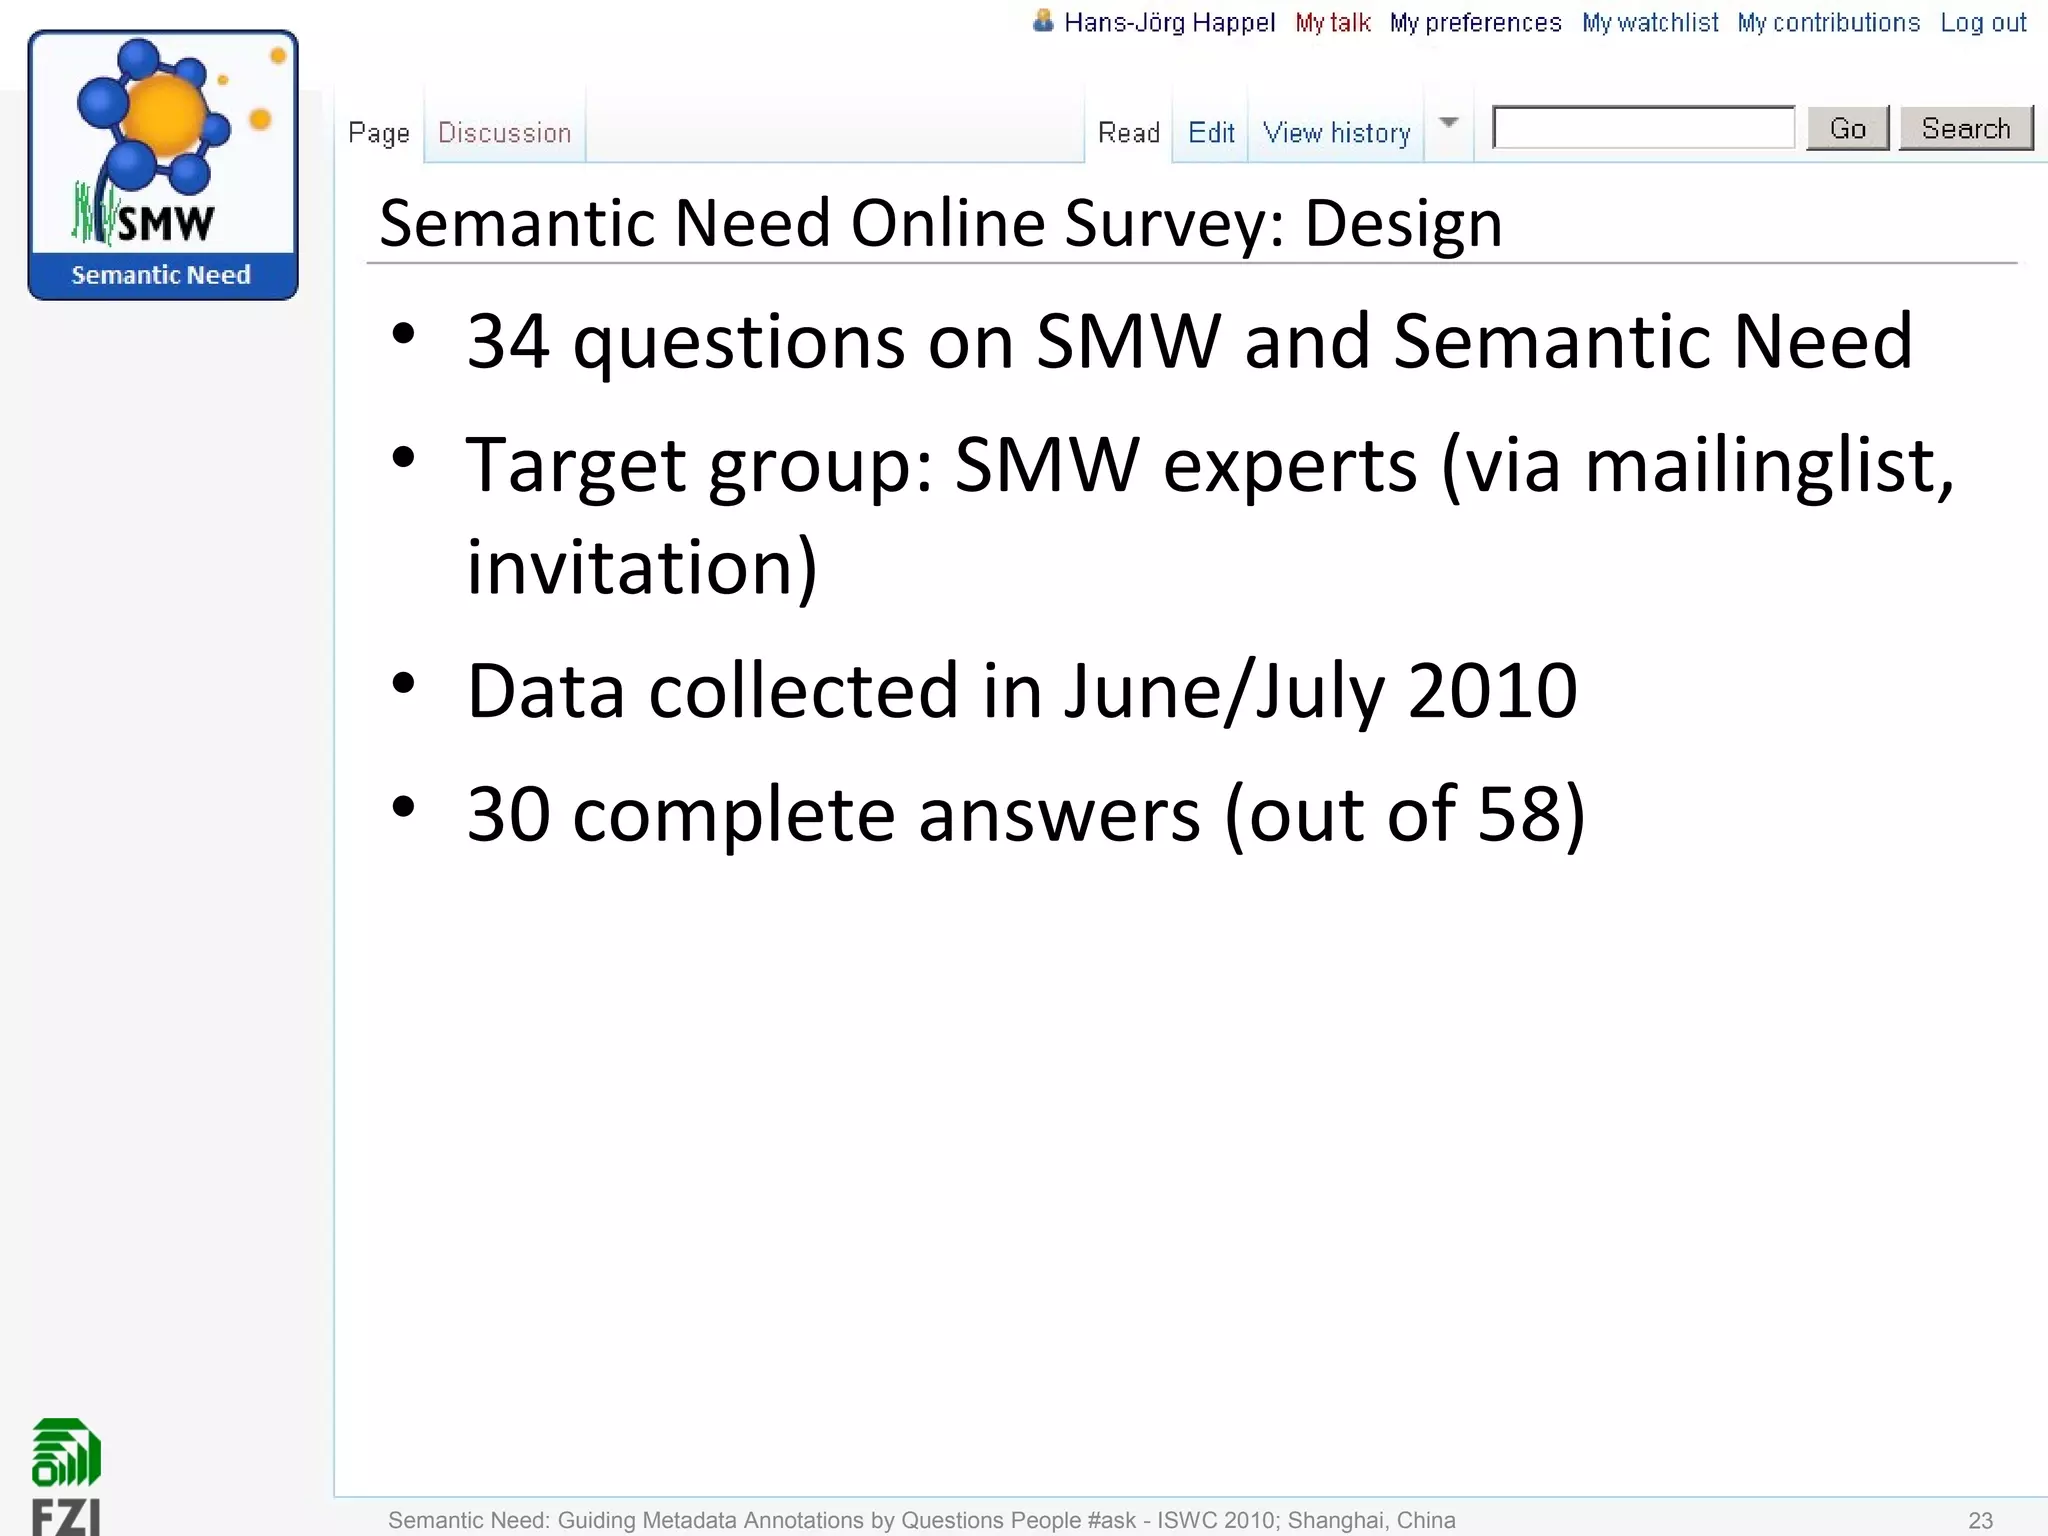Open My watchlist link

point(1650,23)
